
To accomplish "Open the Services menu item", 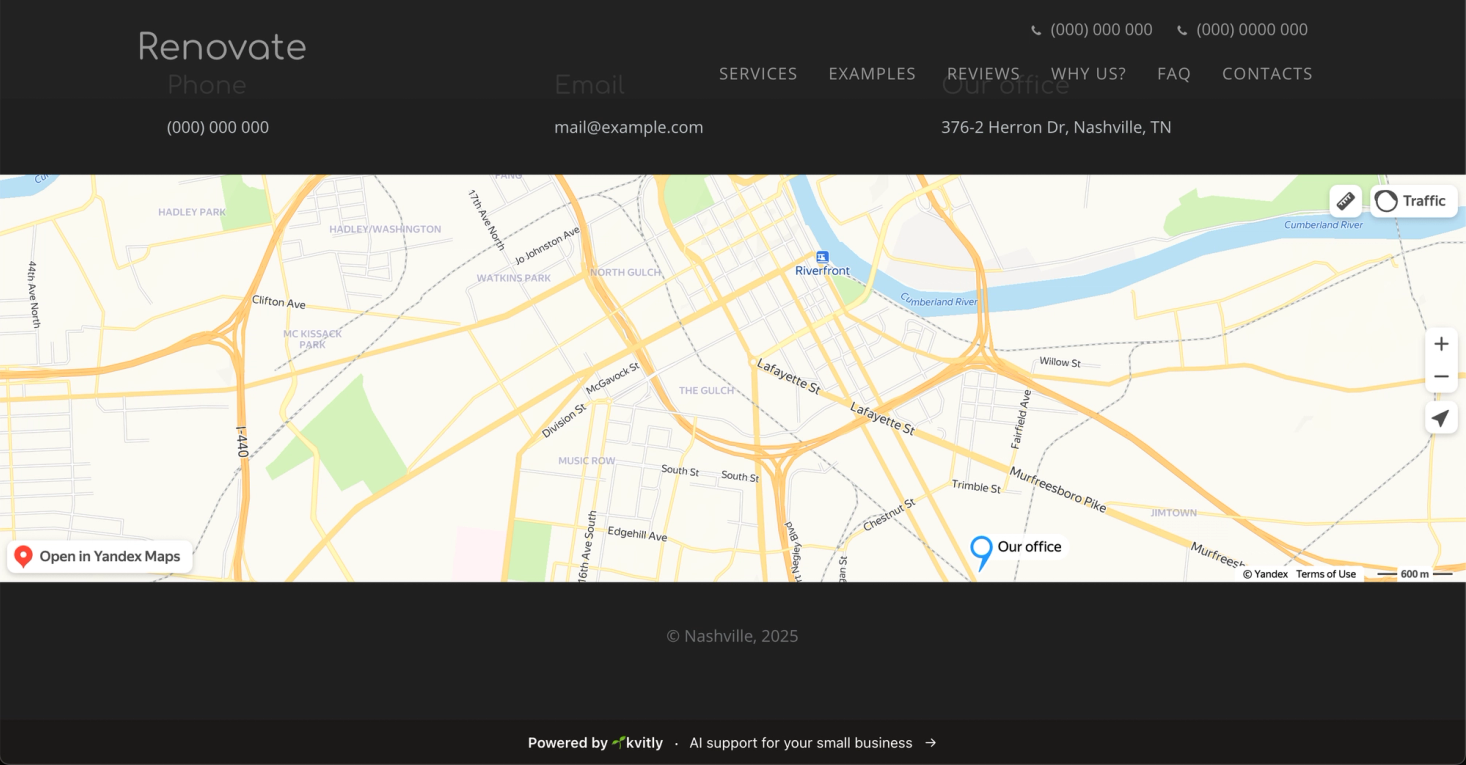I will (x=758, y=74).
